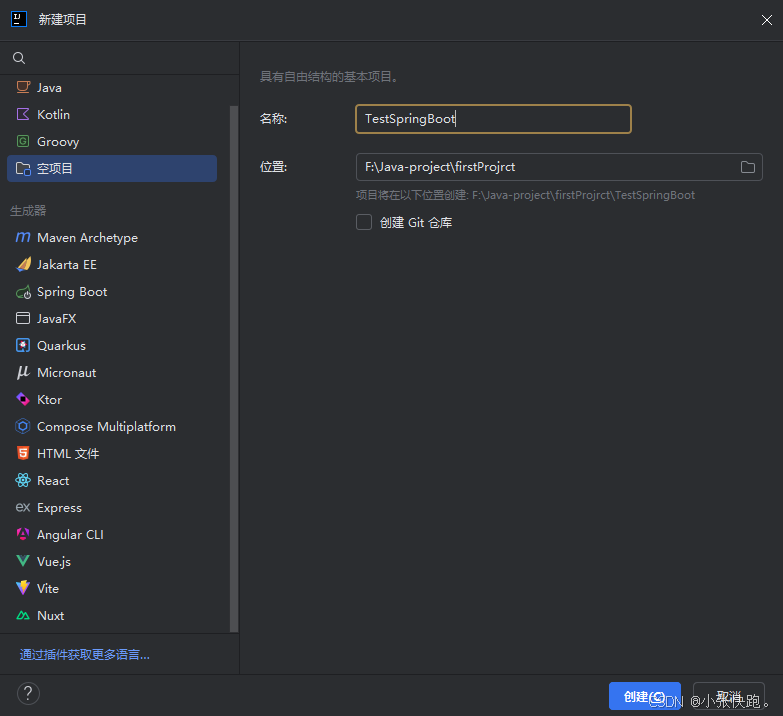Click the empty project folder icon
Image resolution: width=783 pixels, height=716 pixels.
point(23,169)
